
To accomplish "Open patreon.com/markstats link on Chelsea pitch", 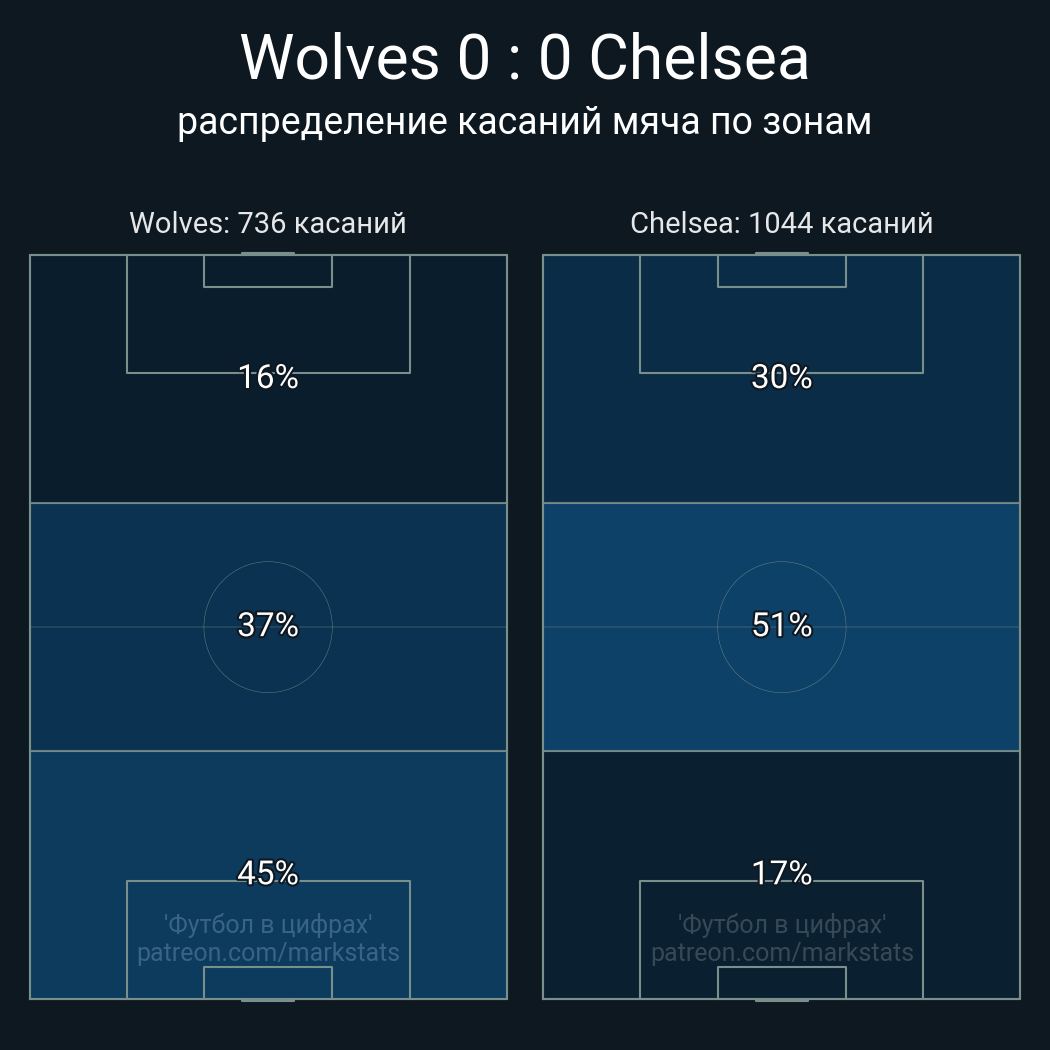I will [782, 953].
